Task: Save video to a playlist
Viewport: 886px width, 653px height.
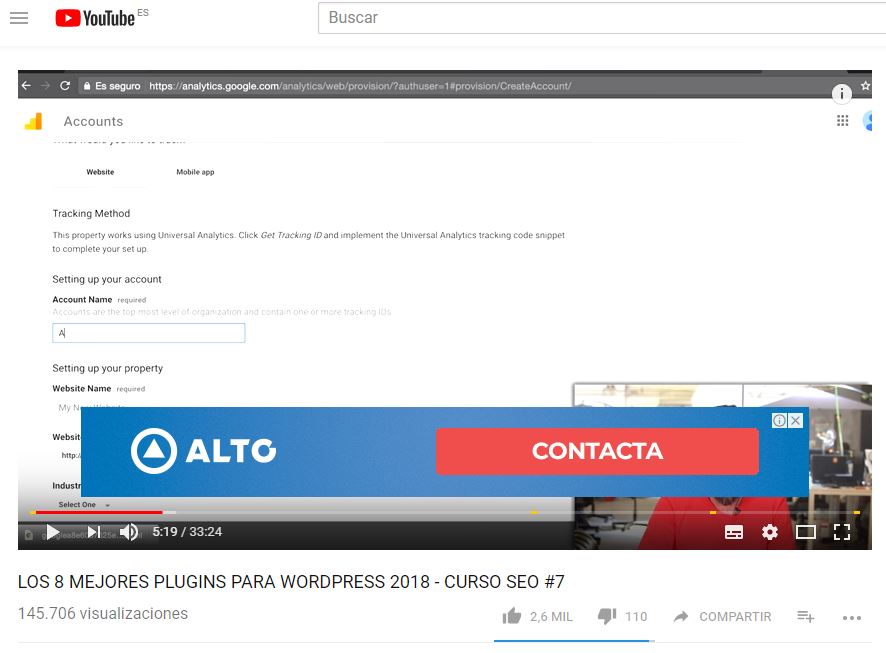Action: click(x=805, y=617)
